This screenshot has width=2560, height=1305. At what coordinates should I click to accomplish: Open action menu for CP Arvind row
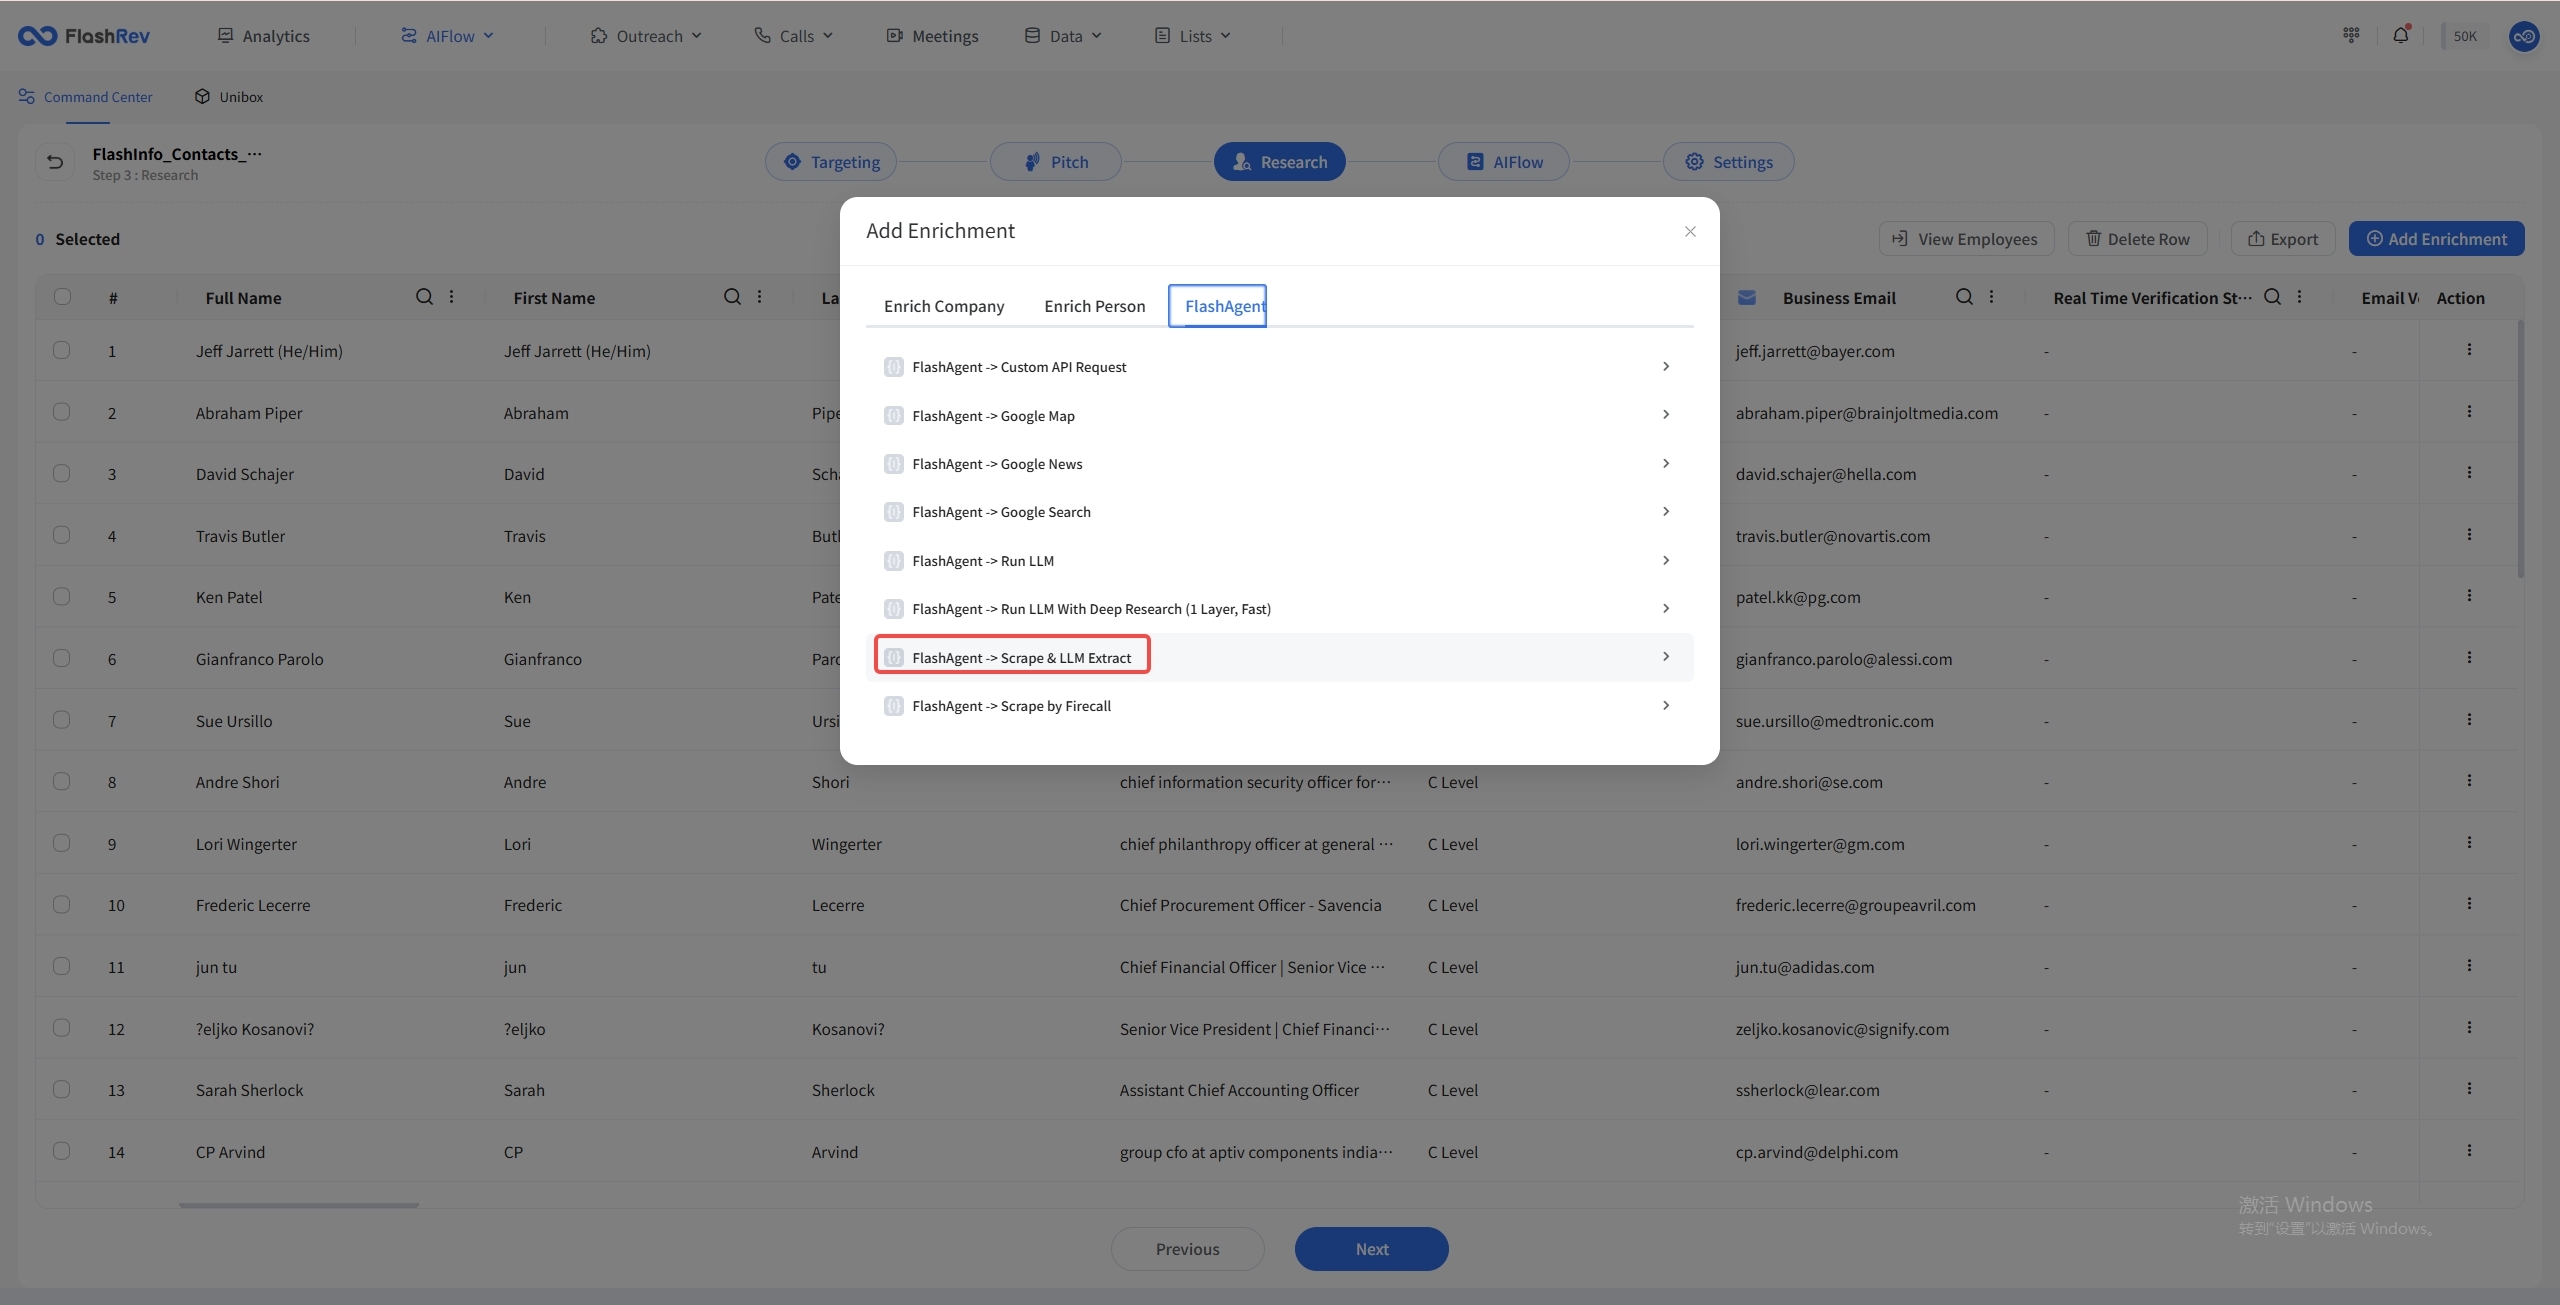point(2469,1151)
